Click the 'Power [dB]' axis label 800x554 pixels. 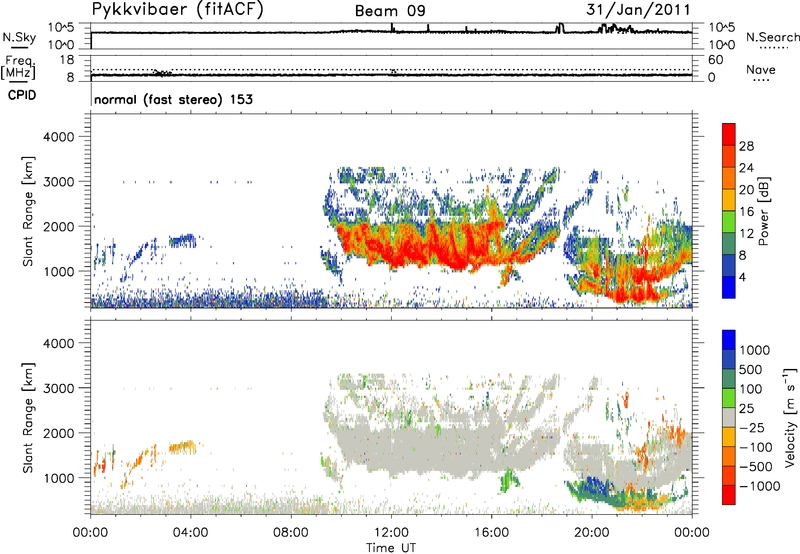point(763,211)
